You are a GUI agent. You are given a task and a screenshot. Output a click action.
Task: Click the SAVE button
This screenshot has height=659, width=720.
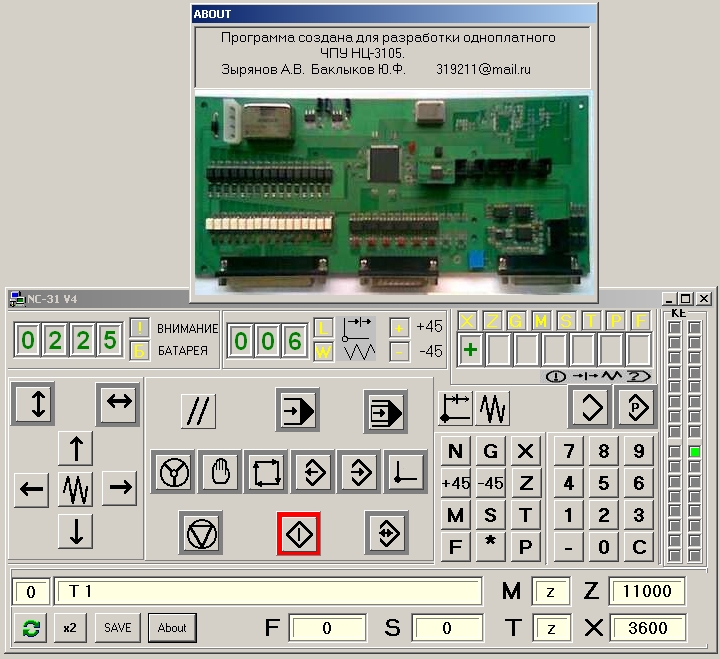pyautogui.click(x=118, y=628)
